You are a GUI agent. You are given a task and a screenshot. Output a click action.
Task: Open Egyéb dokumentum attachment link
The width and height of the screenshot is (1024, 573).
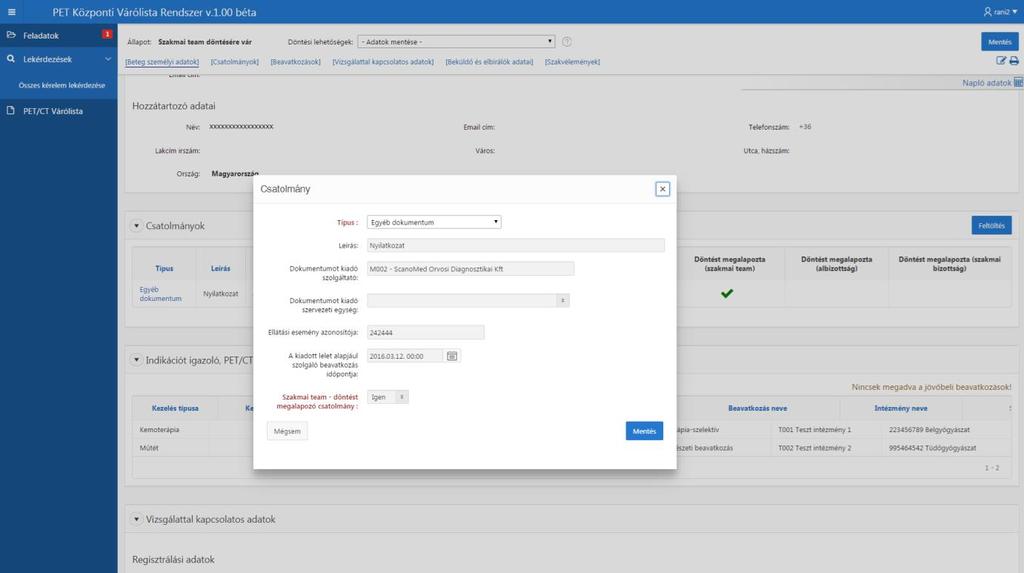click(160, 294)
